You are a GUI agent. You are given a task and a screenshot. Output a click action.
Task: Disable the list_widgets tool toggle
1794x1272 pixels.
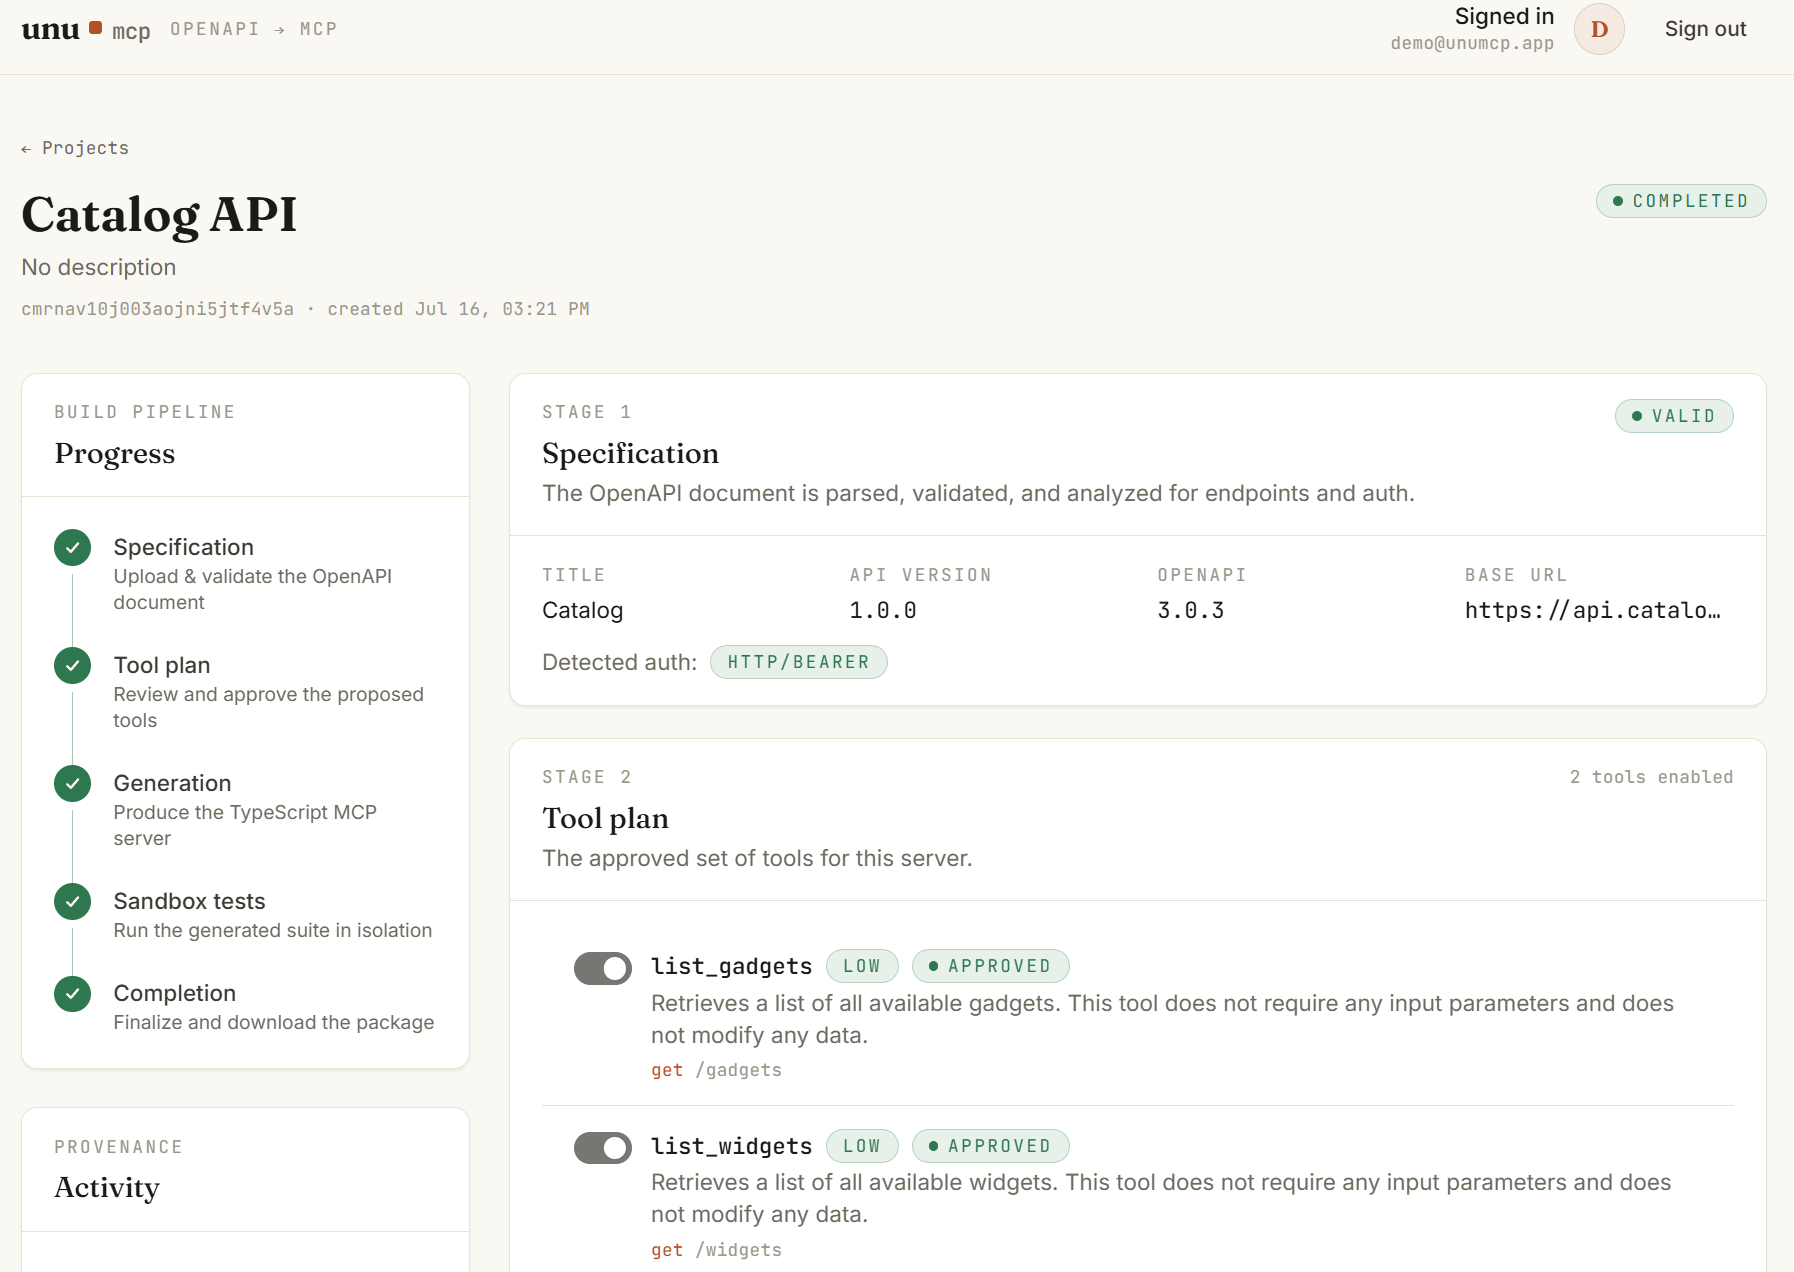603,1148
